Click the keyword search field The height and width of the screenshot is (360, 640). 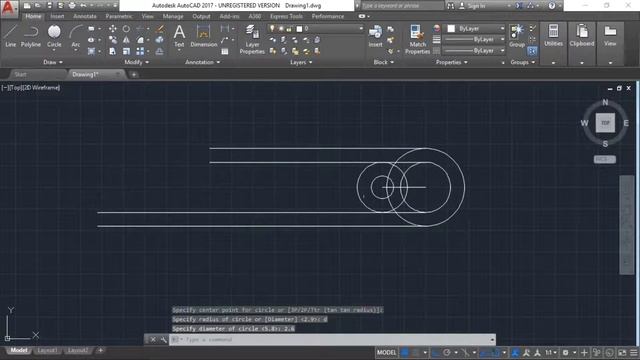click(x=402, y=6)
